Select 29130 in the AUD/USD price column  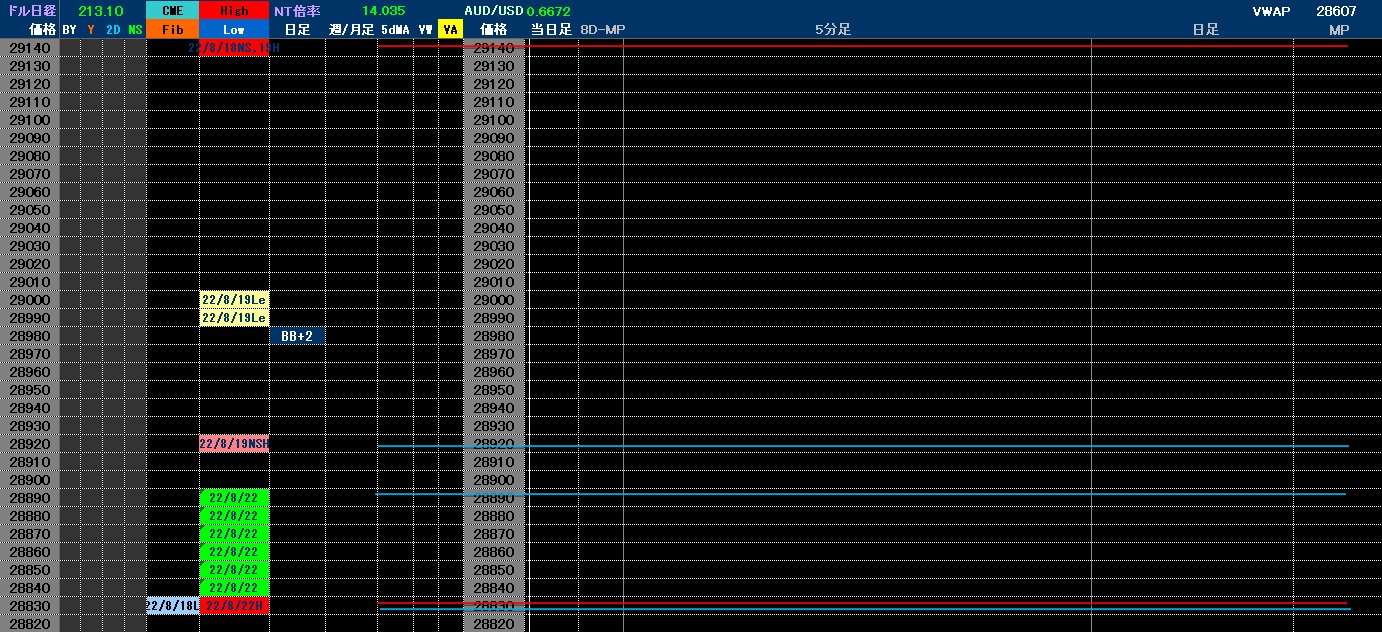[x=494, y=66]
